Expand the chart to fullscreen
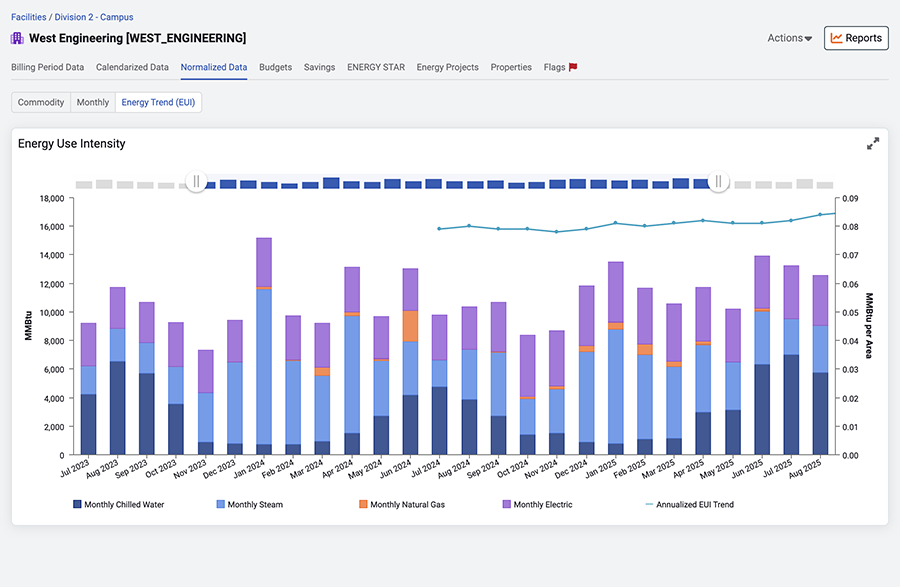900x587 pixels. [872, 143]
